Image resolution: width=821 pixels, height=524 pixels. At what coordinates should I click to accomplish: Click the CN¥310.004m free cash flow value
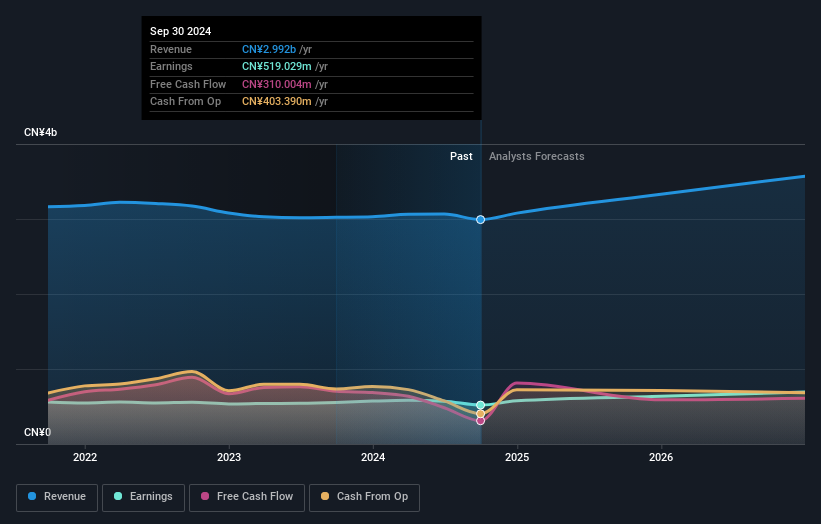pos(276,84)
